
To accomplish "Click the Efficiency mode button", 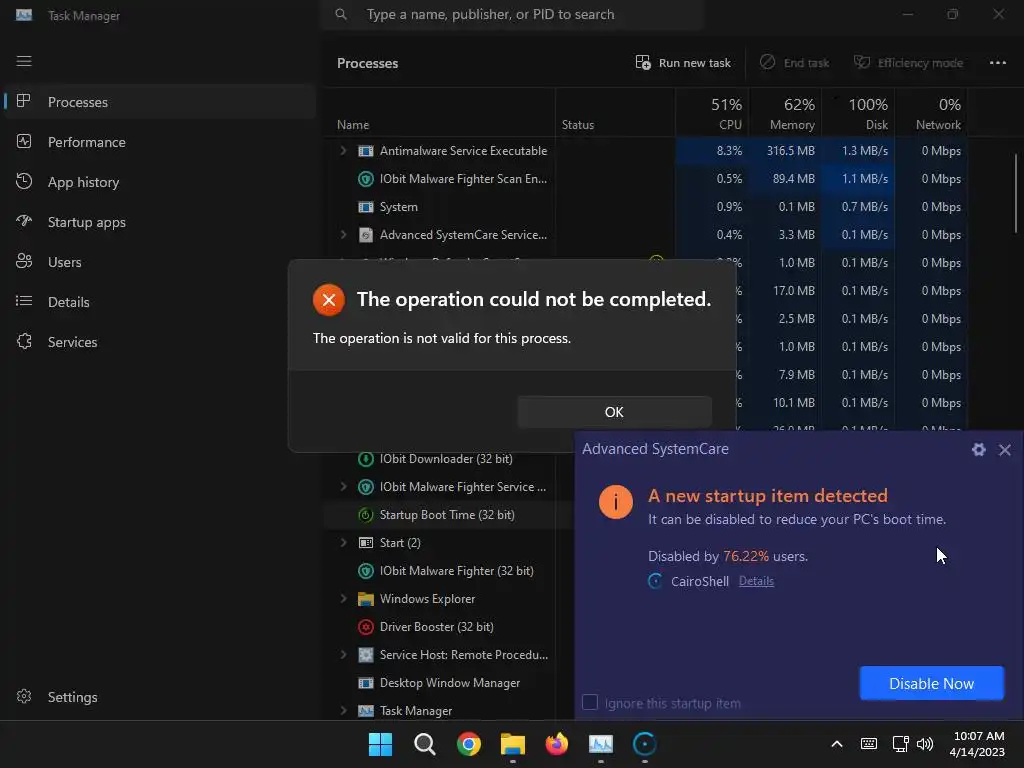I will tap(908, 63).
